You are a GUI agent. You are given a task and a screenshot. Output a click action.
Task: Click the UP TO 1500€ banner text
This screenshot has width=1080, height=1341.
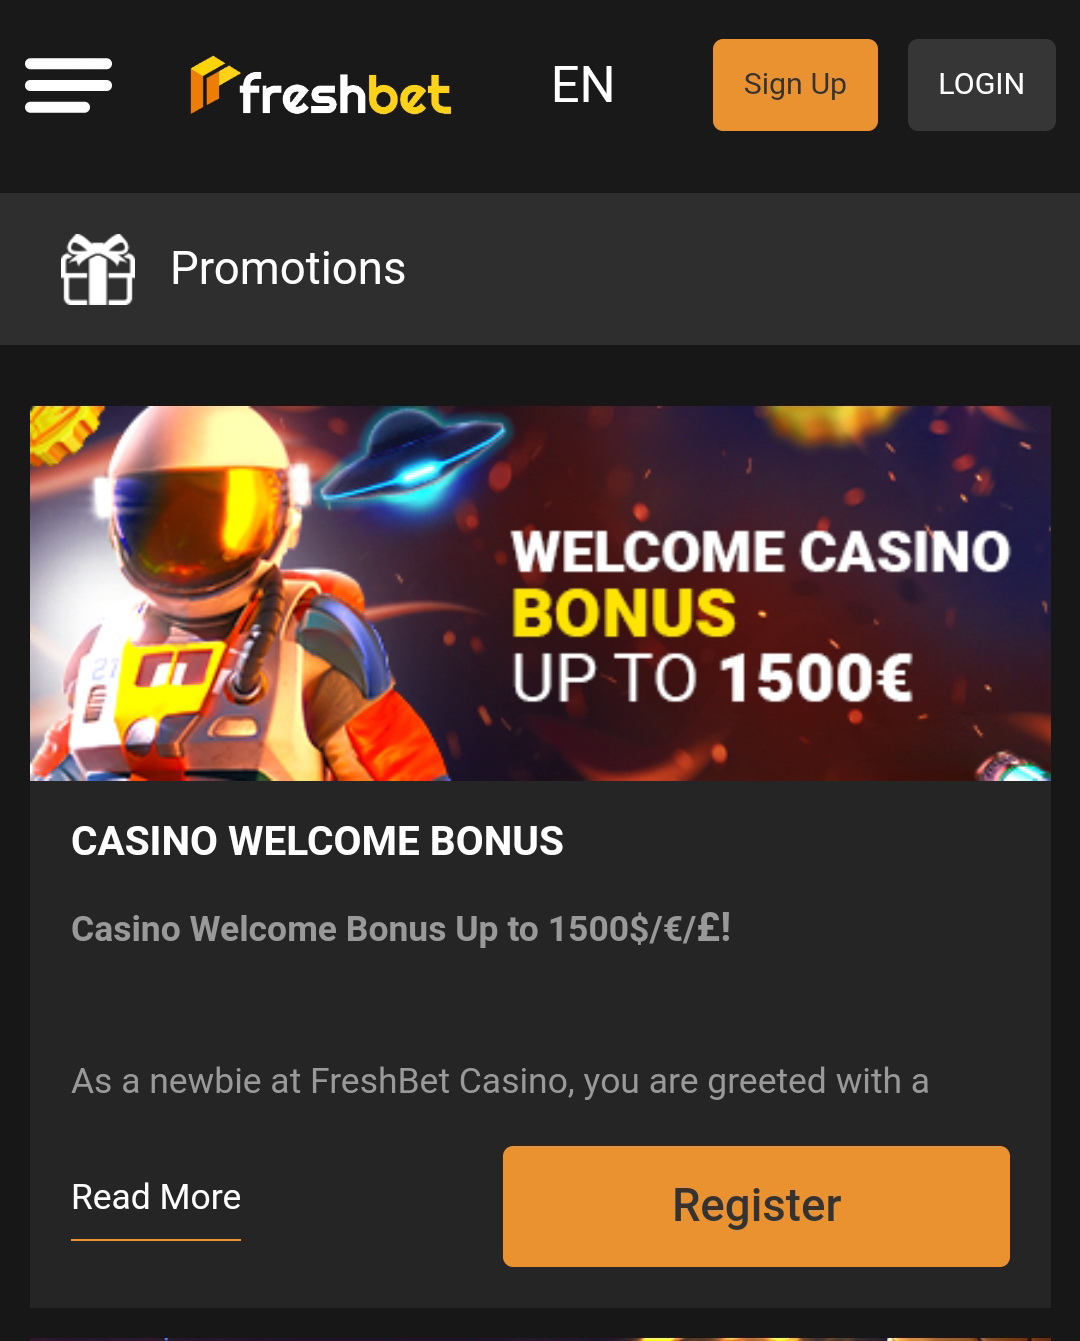coord(712,678)
